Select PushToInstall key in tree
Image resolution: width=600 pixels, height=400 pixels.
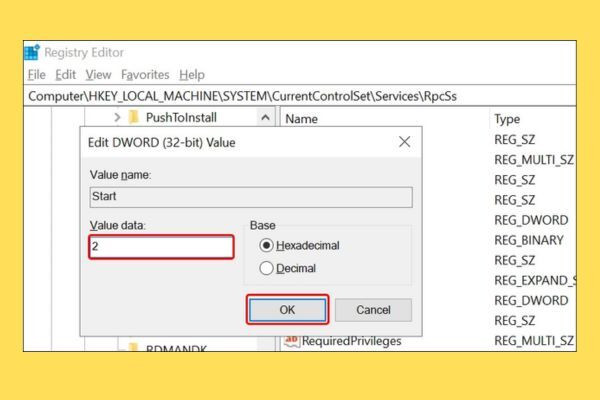tap(181, 118)
